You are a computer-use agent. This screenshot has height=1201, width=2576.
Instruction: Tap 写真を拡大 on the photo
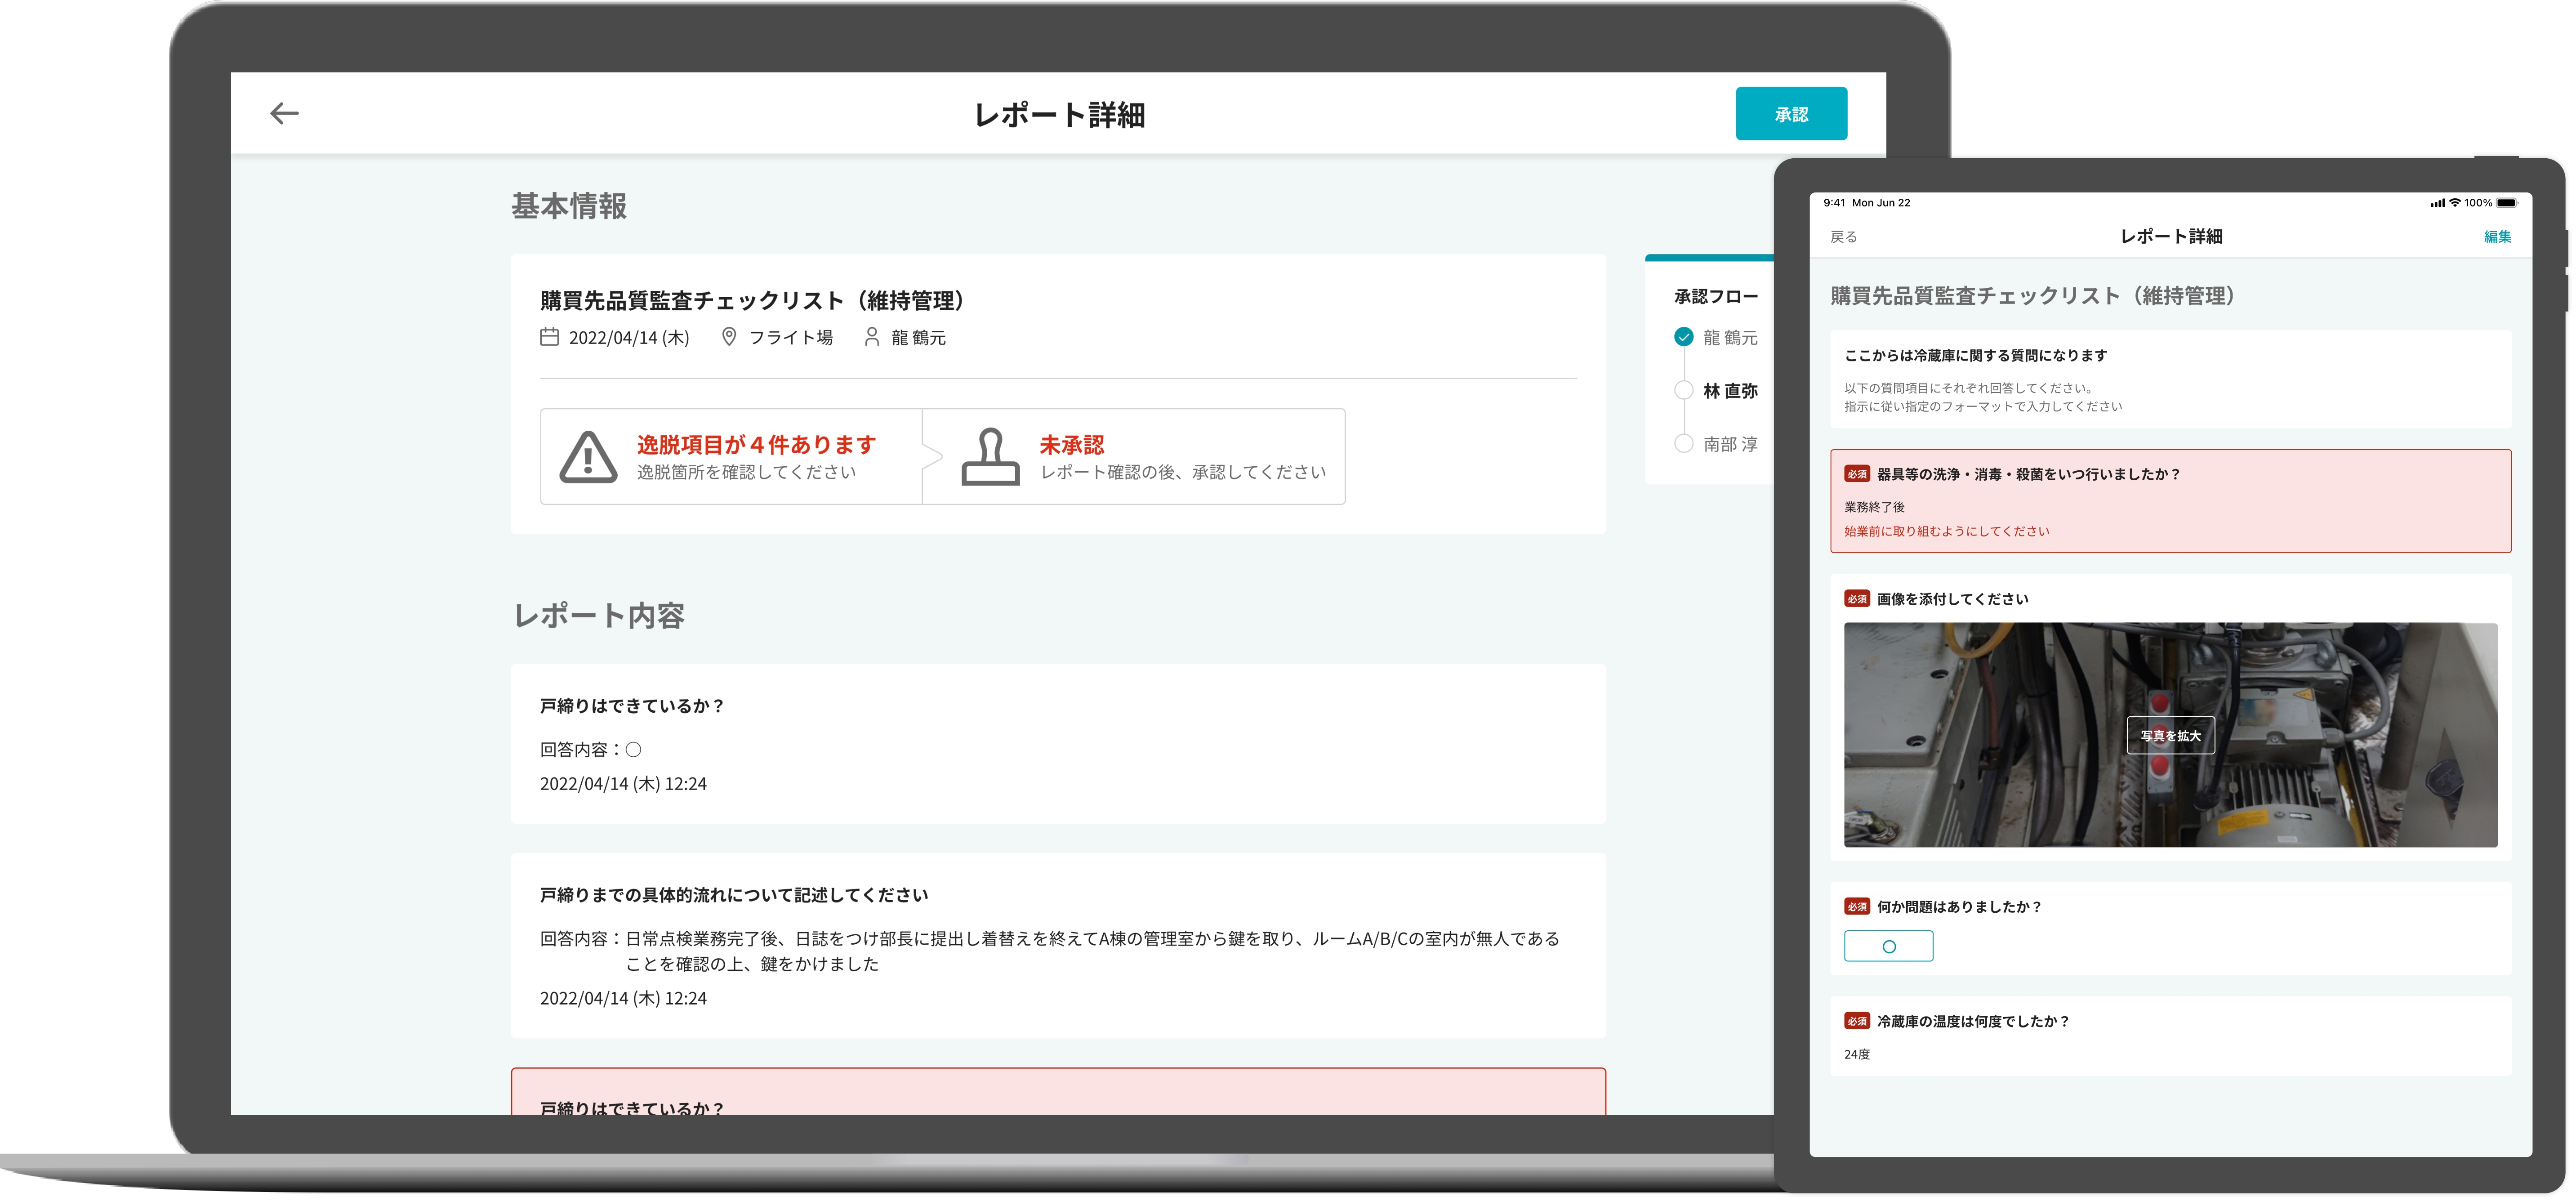2170,735
